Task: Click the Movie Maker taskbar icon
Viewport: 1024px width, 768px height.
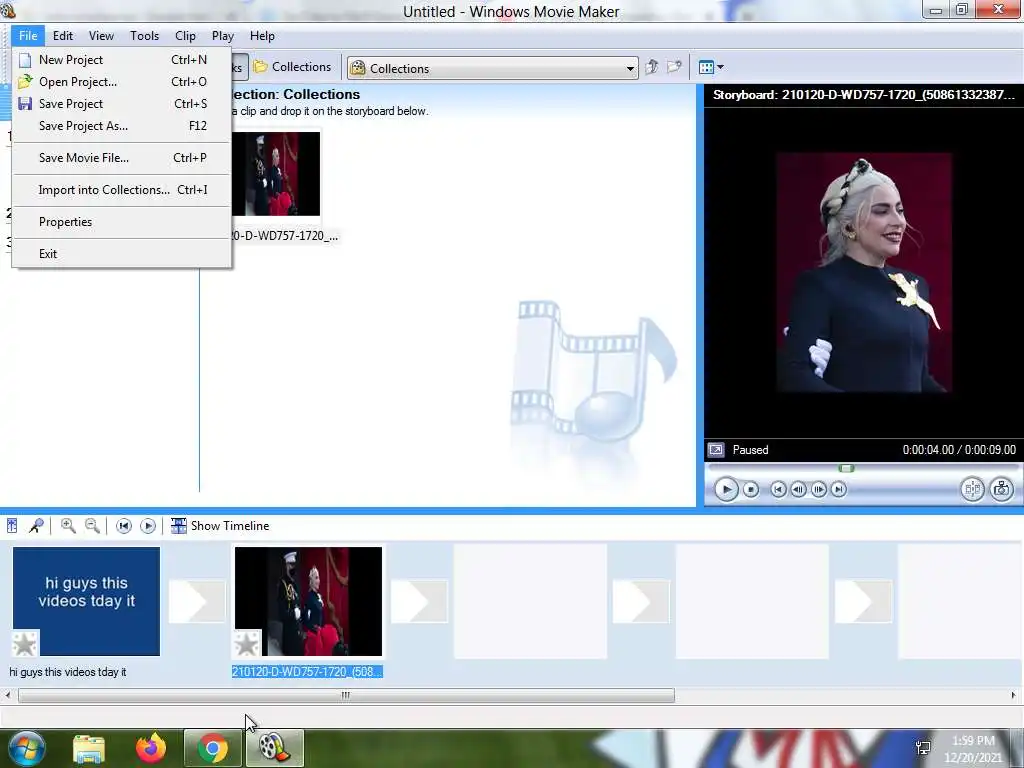Action: click(x=275, y=748)
